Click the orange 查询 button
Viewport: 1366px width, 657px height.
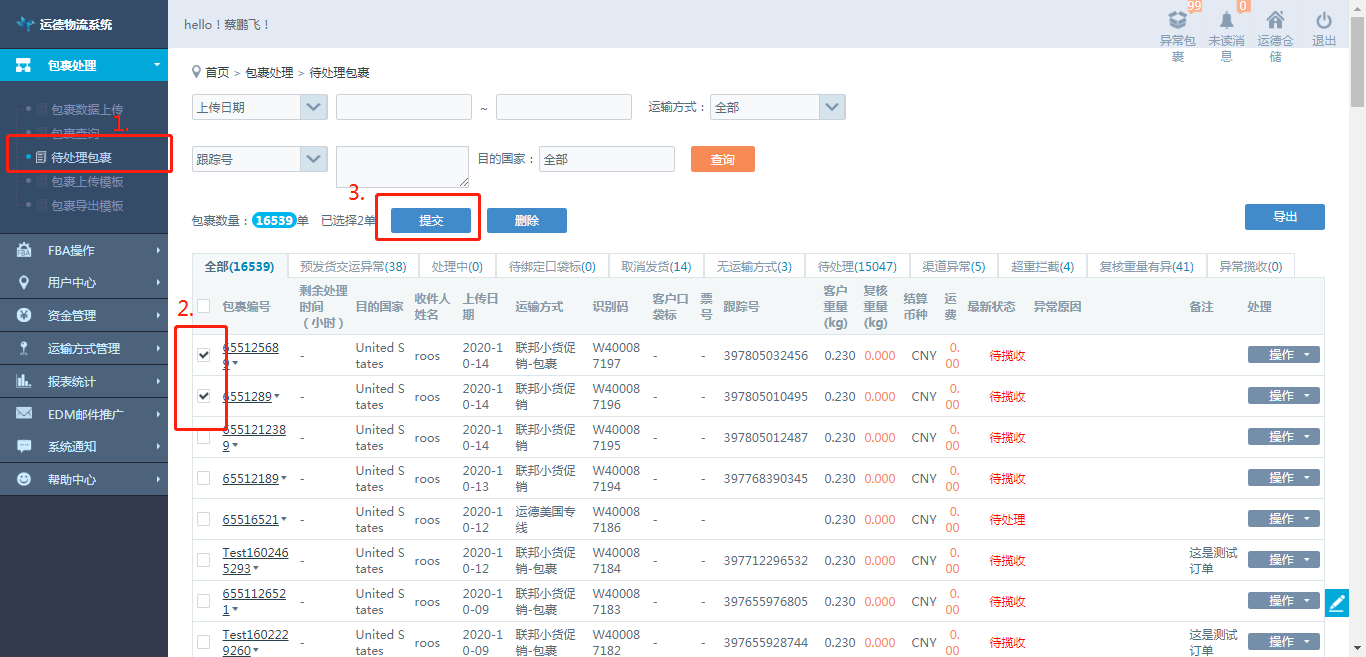tap(722, 160)
